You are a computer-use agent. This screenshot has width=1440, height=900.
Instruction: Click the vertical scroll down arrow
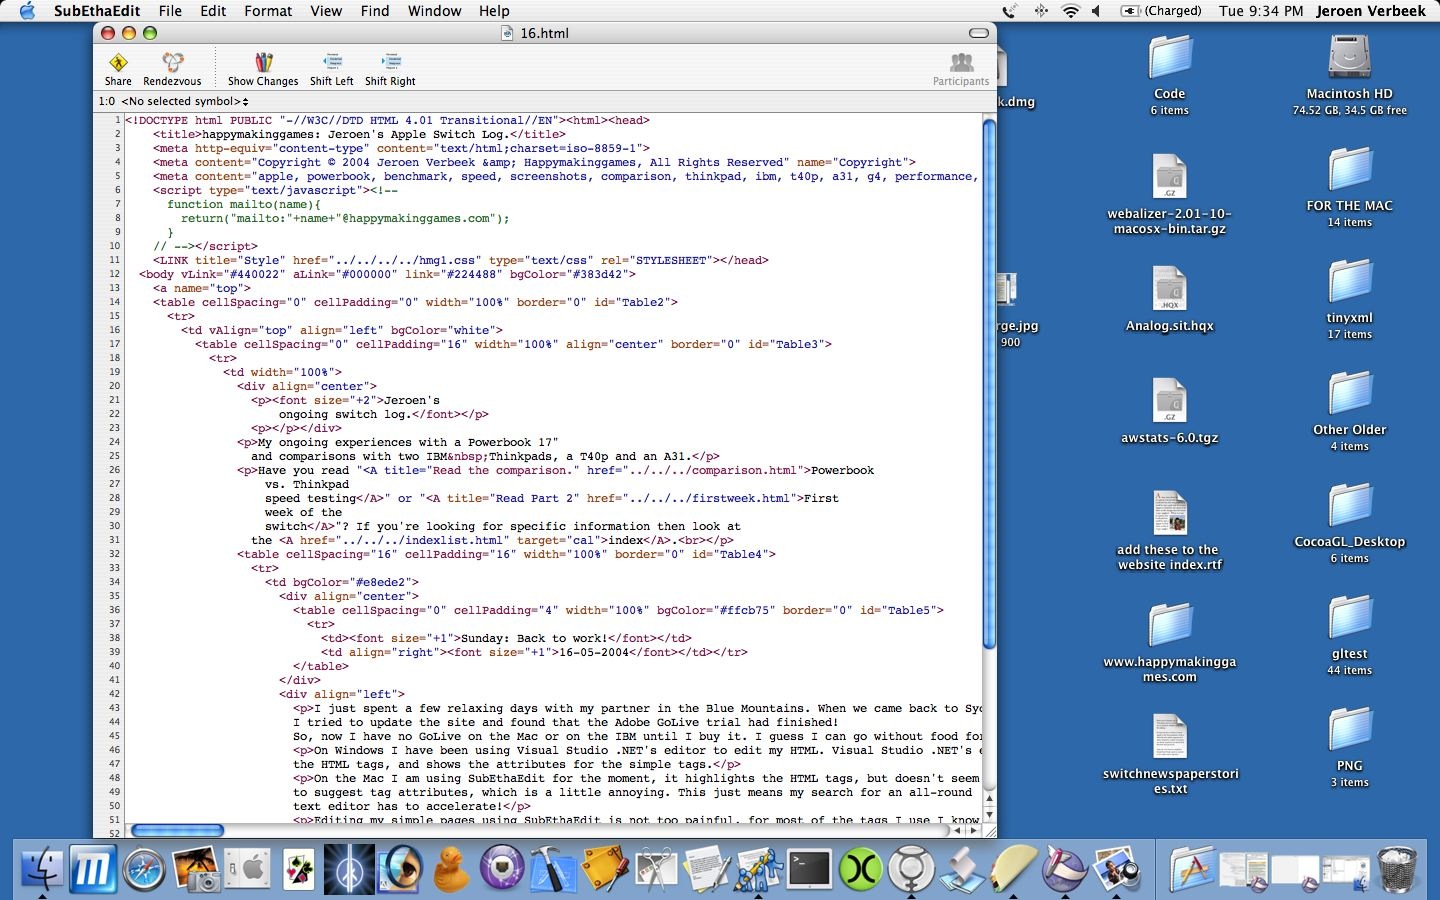point(989,813)
